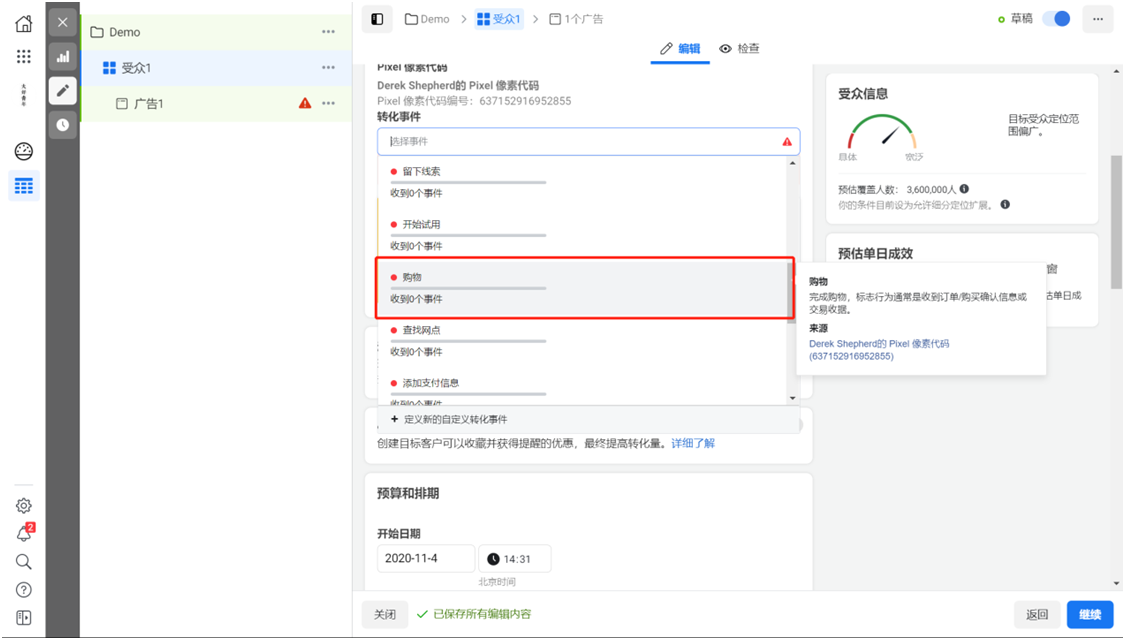Select the search magnifier icon
This screenshot has width=1125, height=640.
click(23, 561)
